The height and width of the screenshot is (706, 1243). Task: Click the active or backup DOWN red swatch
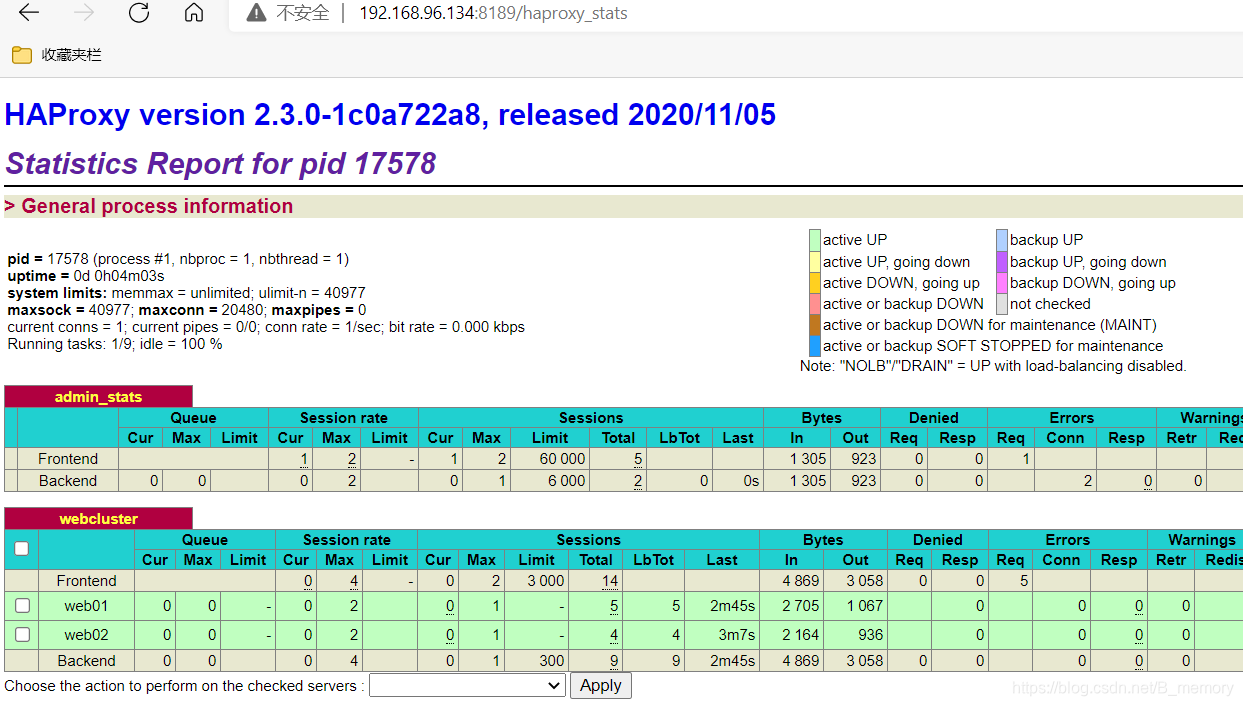[814, 304]
